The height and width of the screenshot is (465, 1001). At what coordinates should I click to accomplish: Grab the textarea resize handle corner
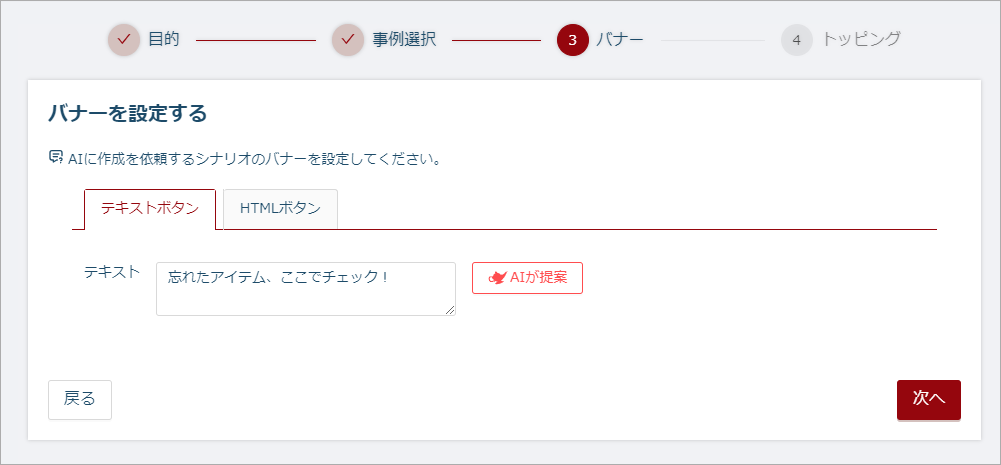point(450,310)
